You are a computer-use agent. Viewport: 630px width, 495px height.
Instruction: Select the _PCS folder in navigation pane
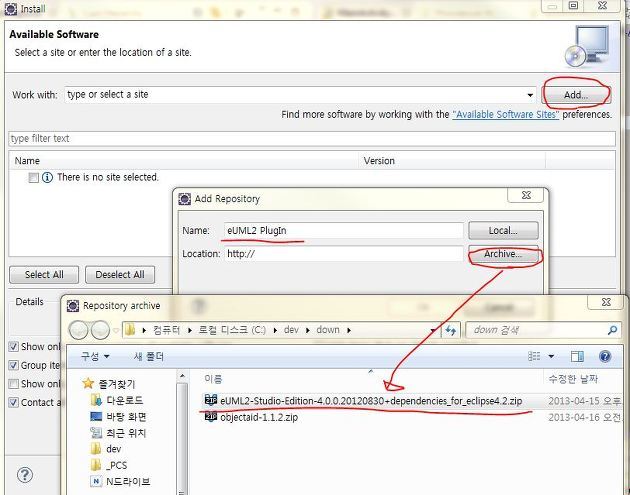coord(109,465)
